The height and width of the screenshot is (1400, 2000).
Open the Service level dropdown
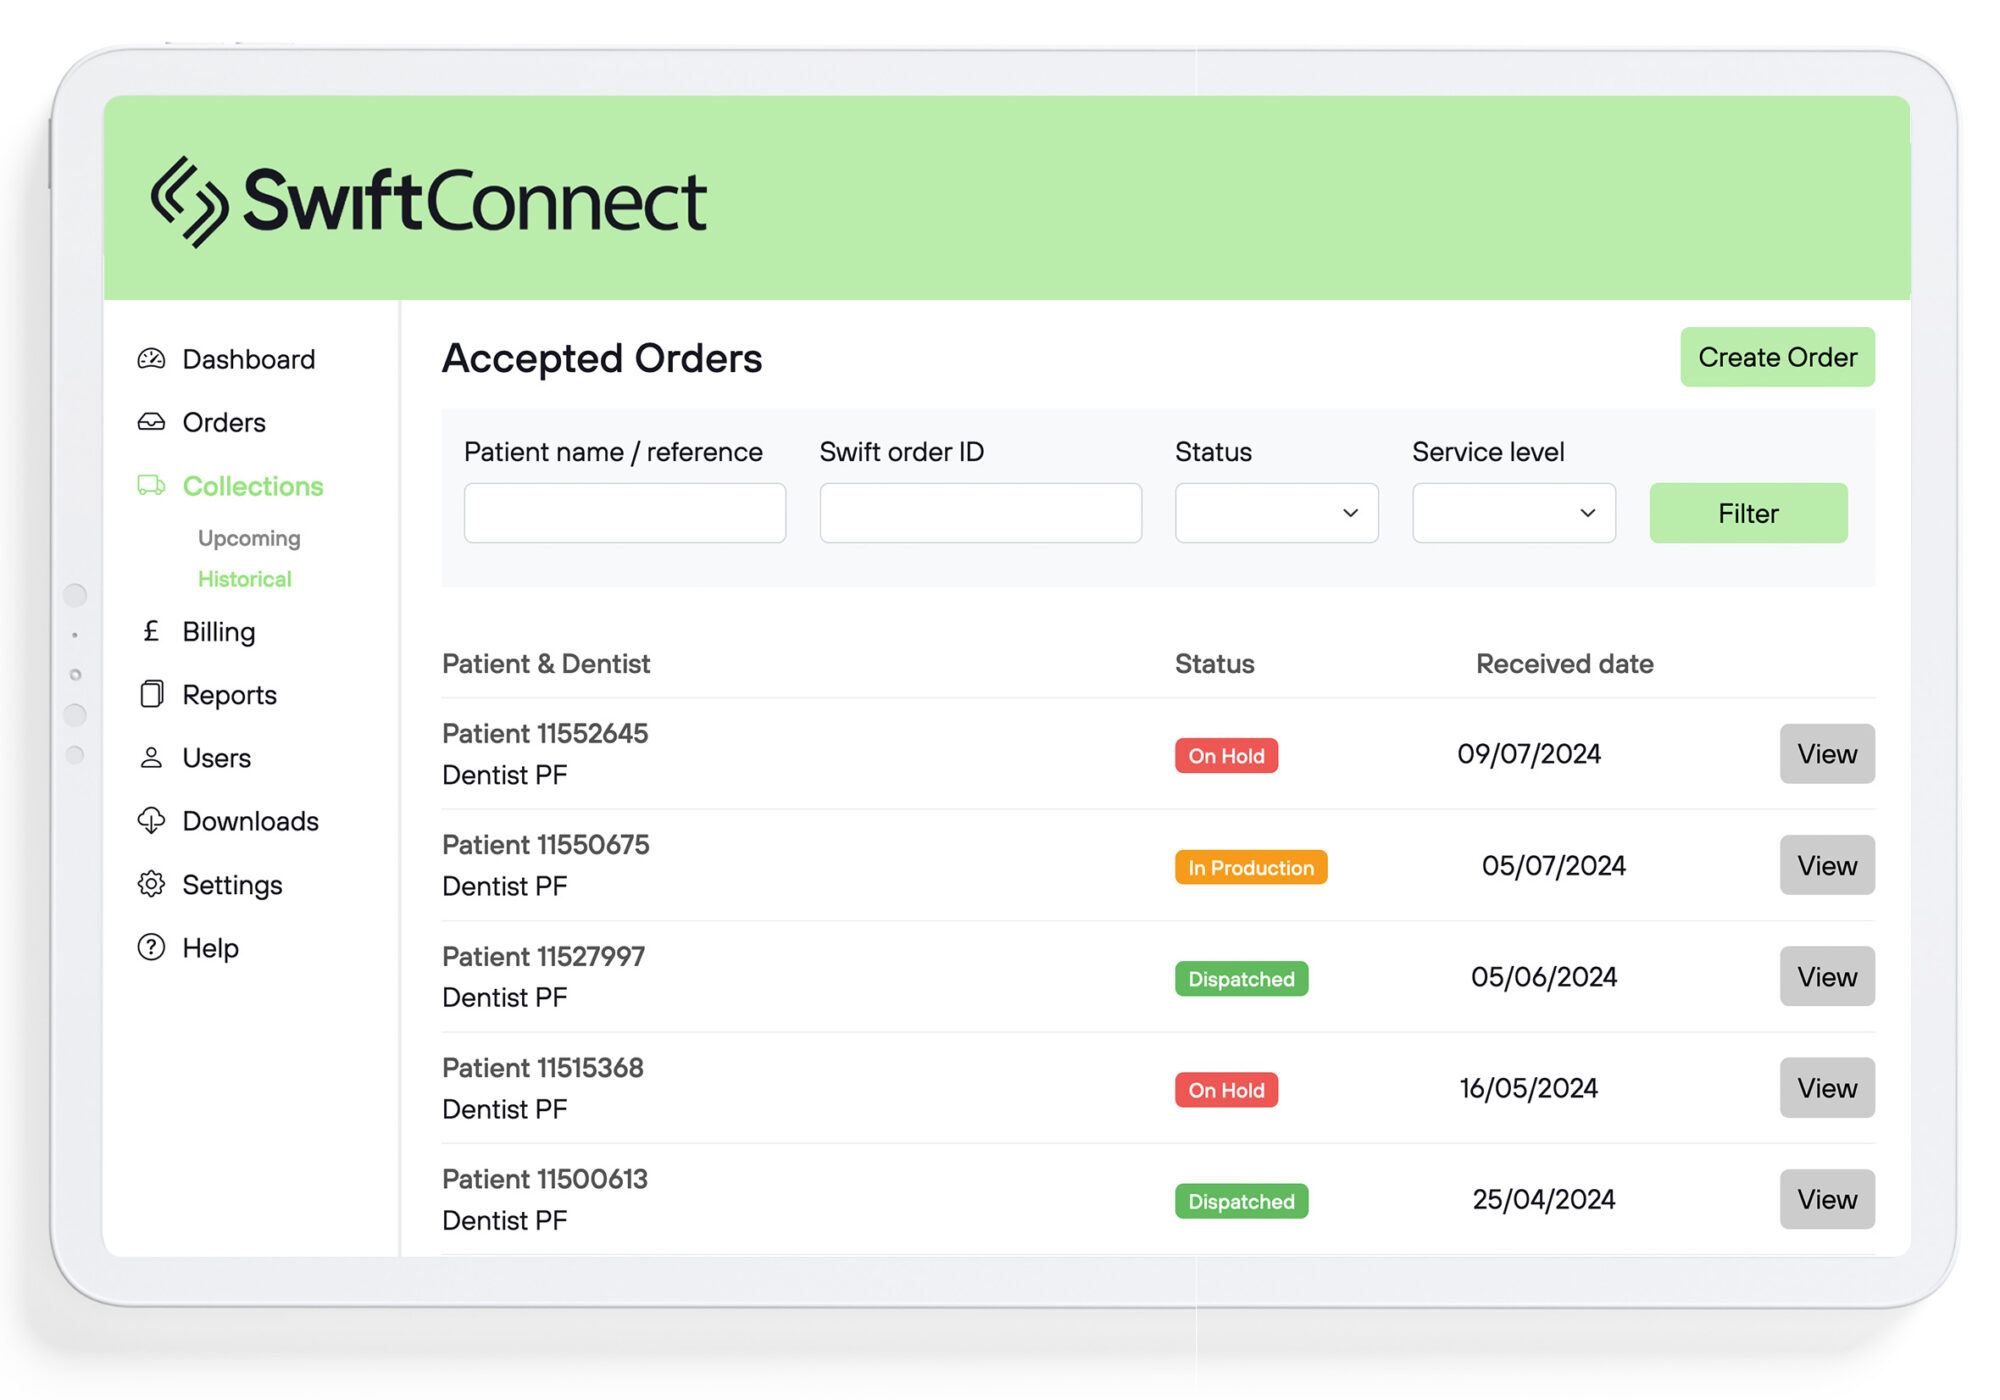pyautogui.click(x=1513, y=513)
